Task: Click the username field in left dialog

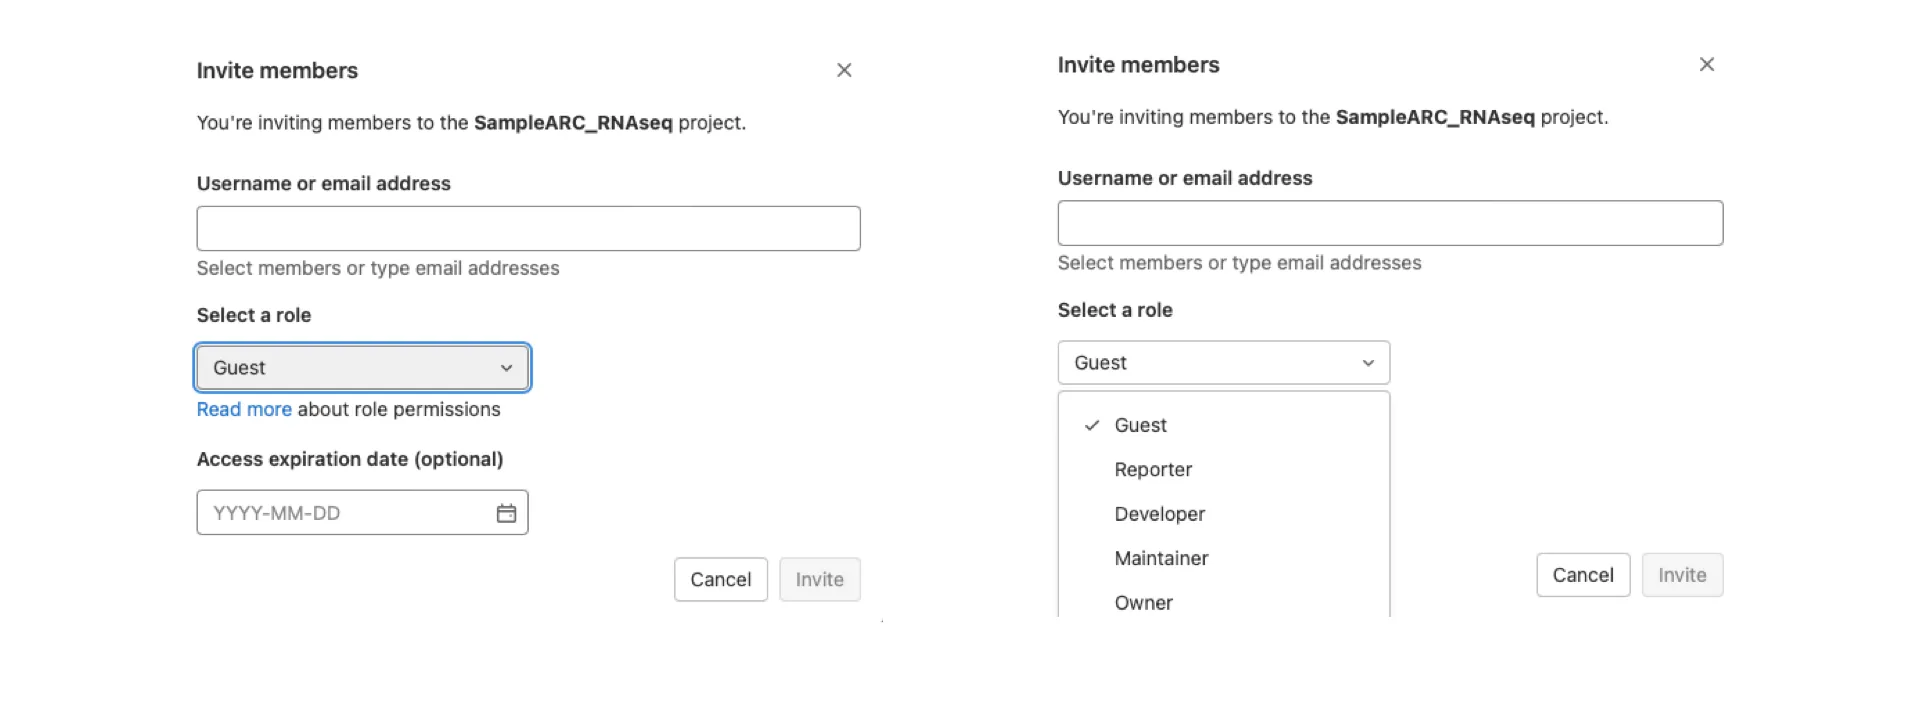Action: click(528, 228)
